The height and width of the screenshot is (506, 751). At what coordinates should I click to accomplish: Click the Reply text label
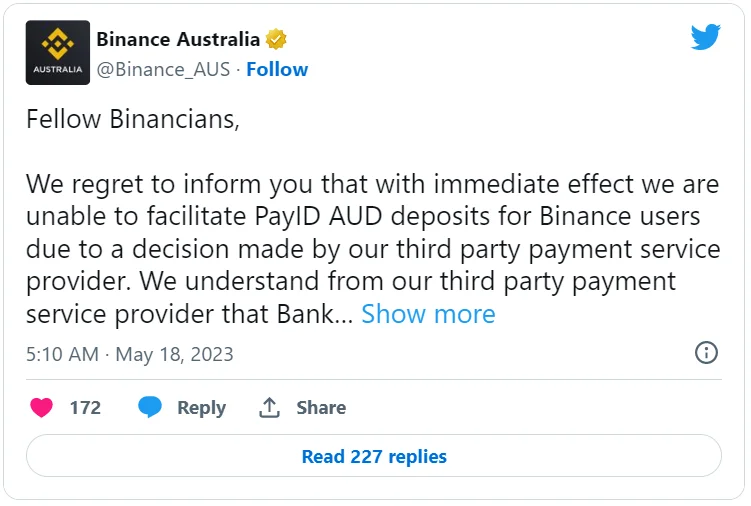[201, 408]
